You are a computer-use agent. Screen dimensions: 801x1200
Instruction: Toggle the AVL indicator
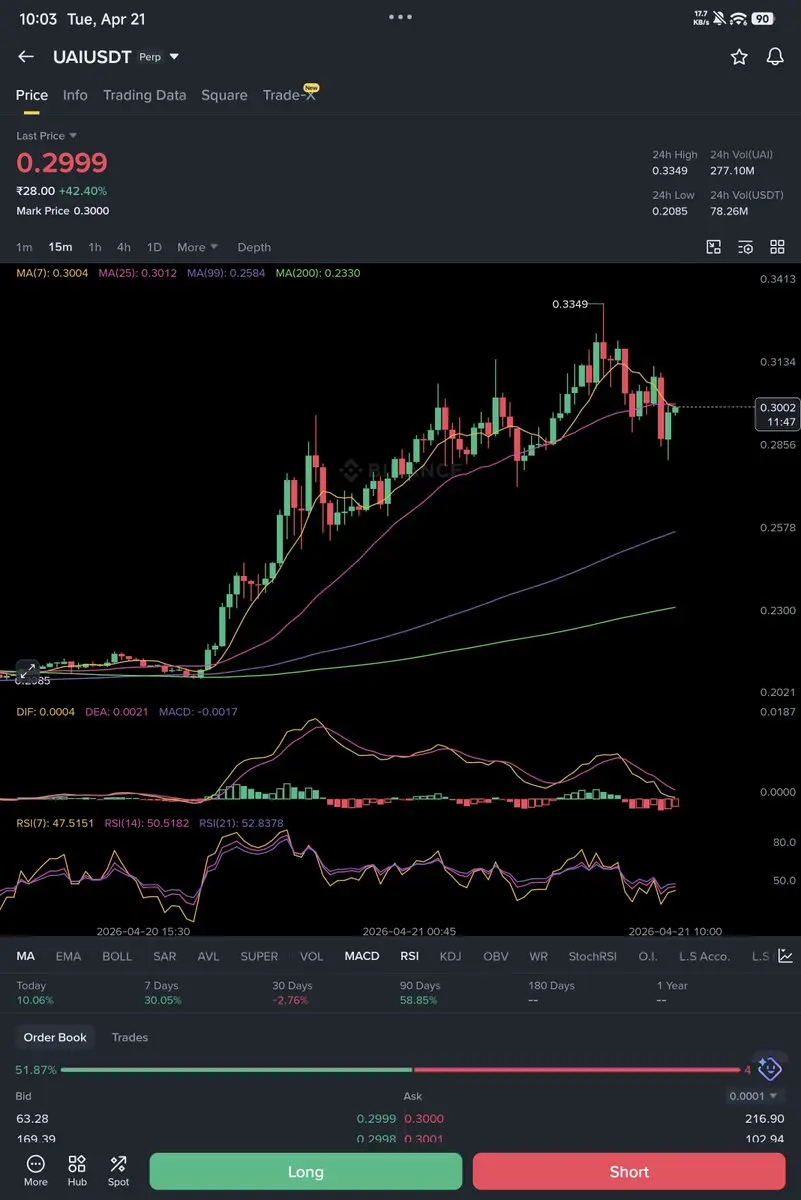click(208, 956)
